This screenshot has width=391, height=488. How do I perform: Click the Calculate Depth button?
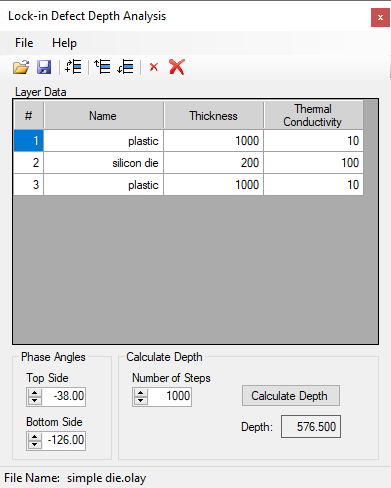(x=291, y=396)
